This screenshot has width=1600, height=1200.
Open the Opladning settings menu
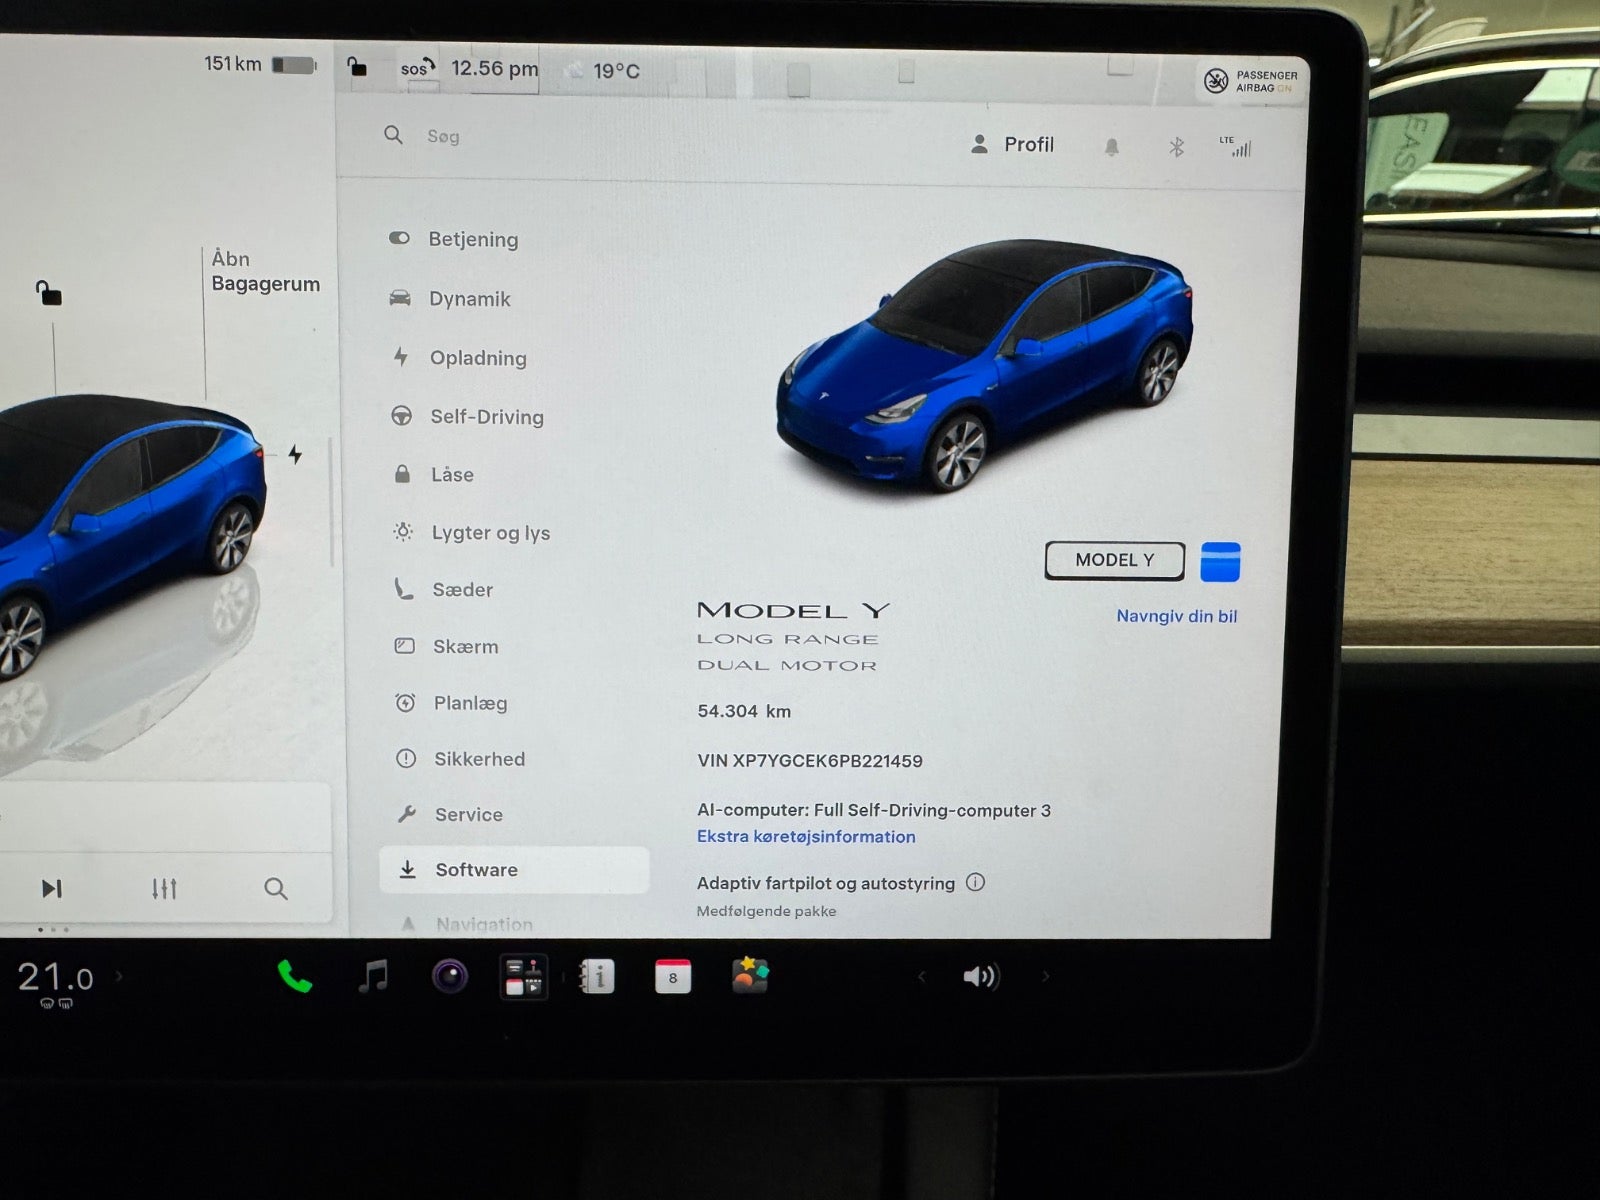tap(478, 358)
